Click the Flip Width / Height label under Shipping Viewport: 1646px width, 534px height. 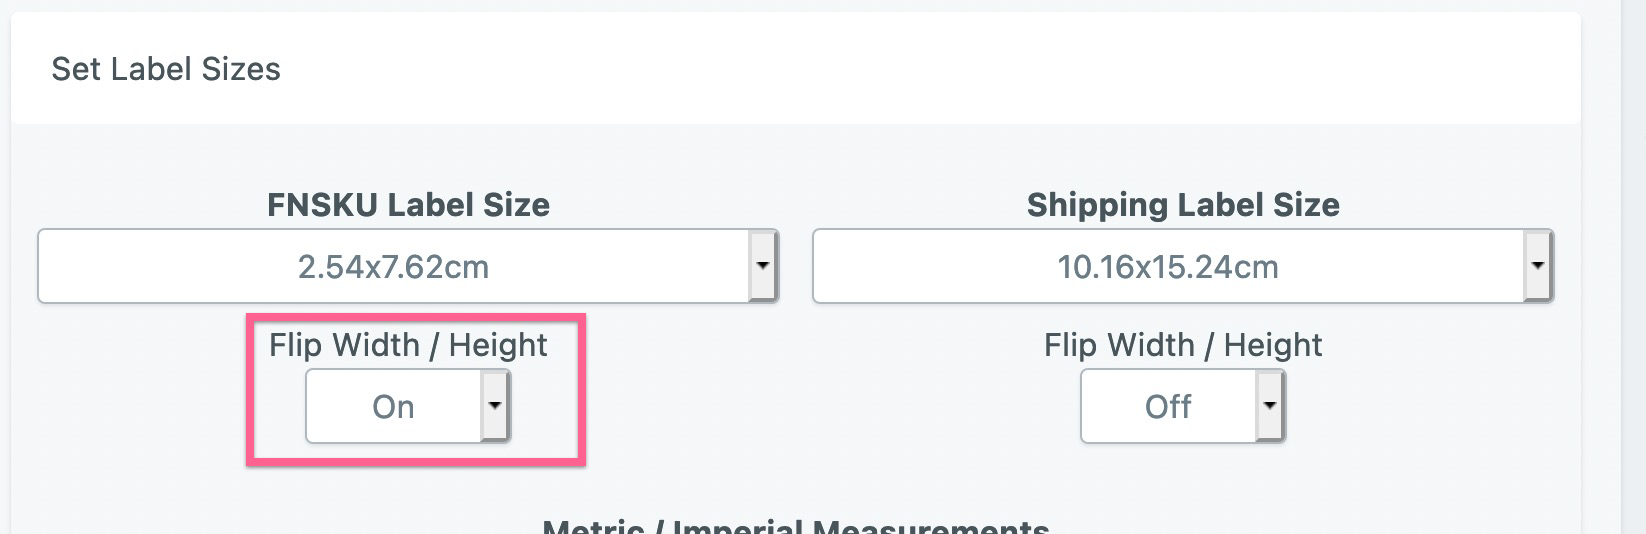coord(1183,345)
